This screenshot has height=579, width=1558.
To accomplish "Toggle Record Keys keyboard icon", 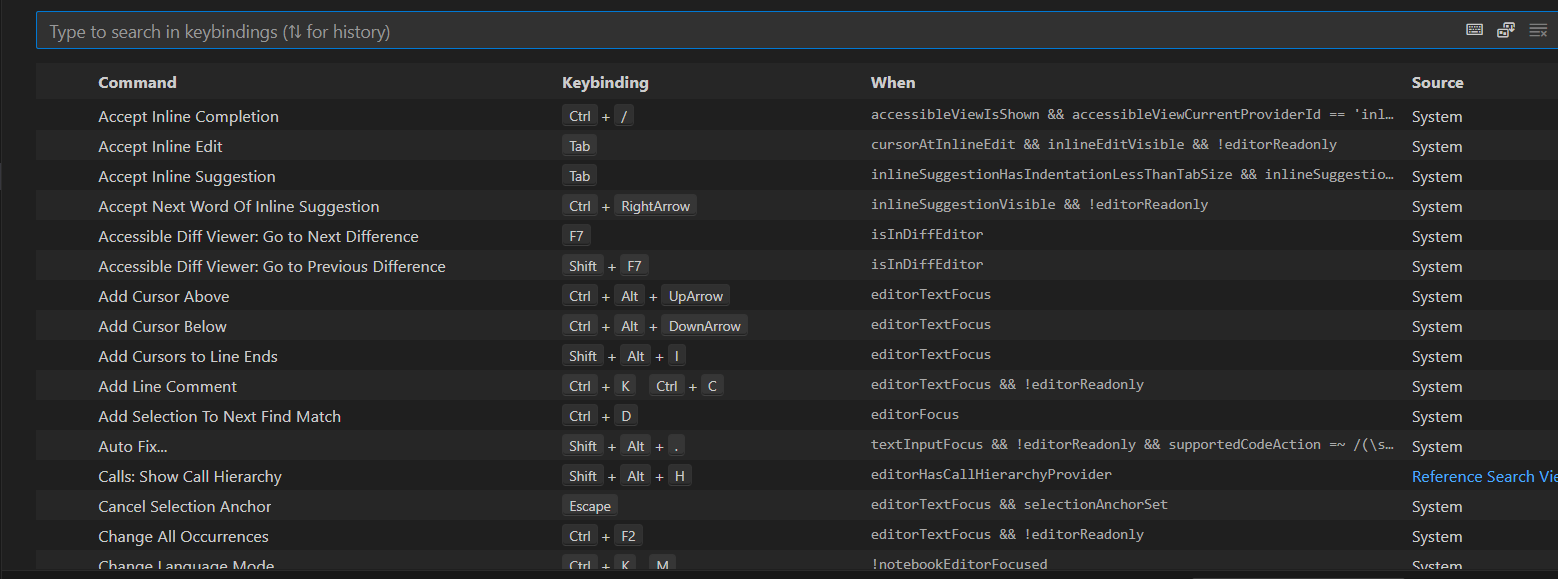I will 1474,30.
